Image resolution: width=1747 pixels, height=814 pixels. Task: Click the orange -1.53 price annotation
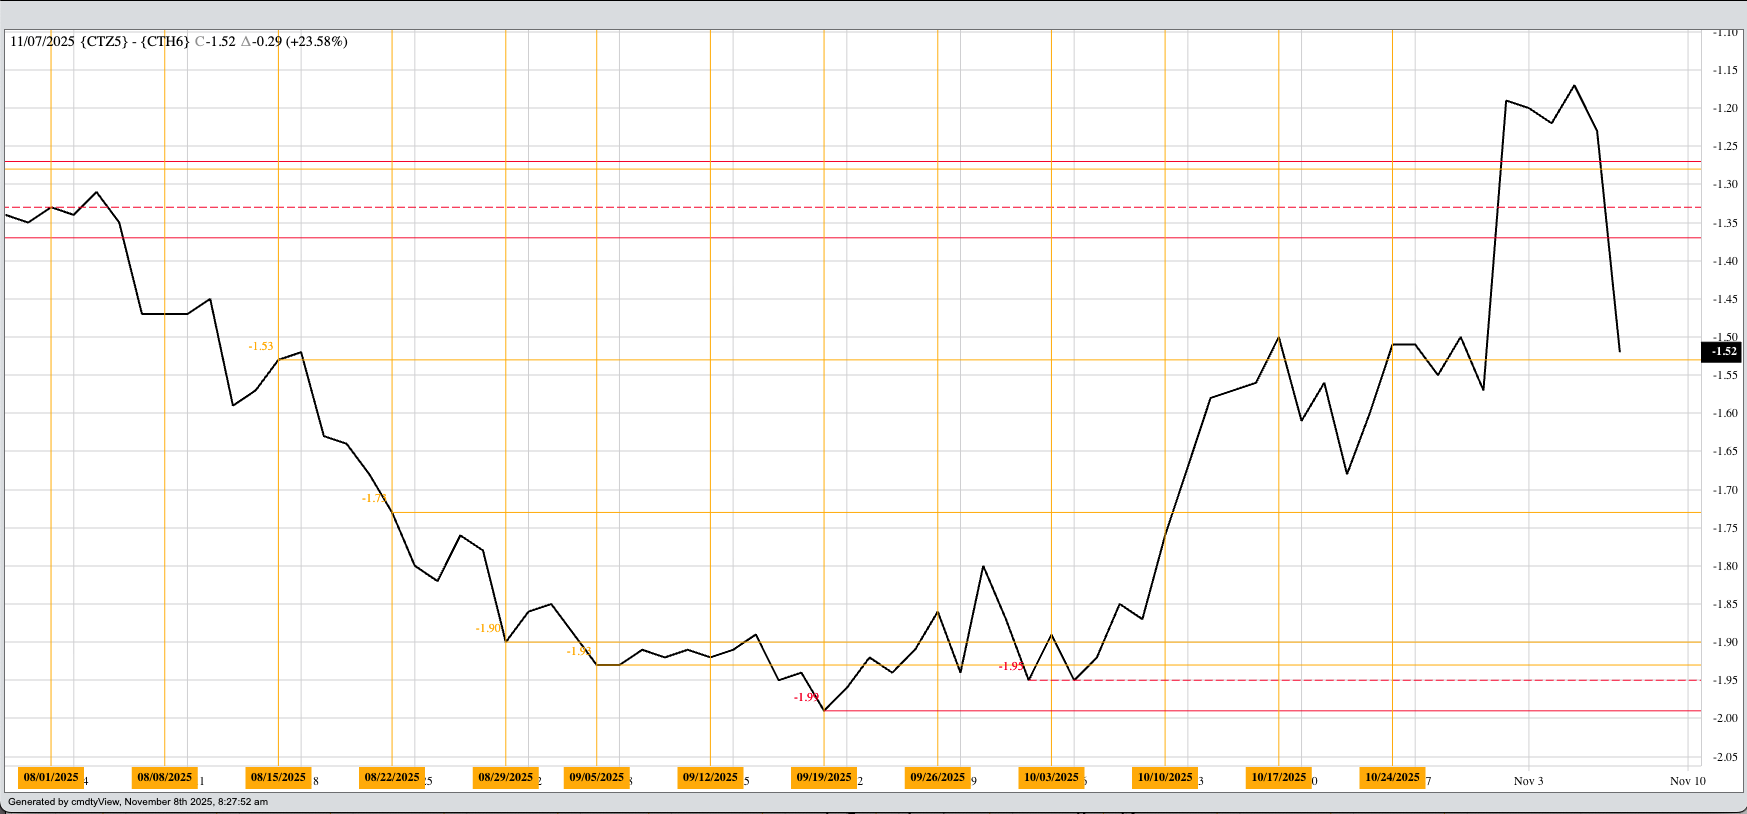coord(260,346)
